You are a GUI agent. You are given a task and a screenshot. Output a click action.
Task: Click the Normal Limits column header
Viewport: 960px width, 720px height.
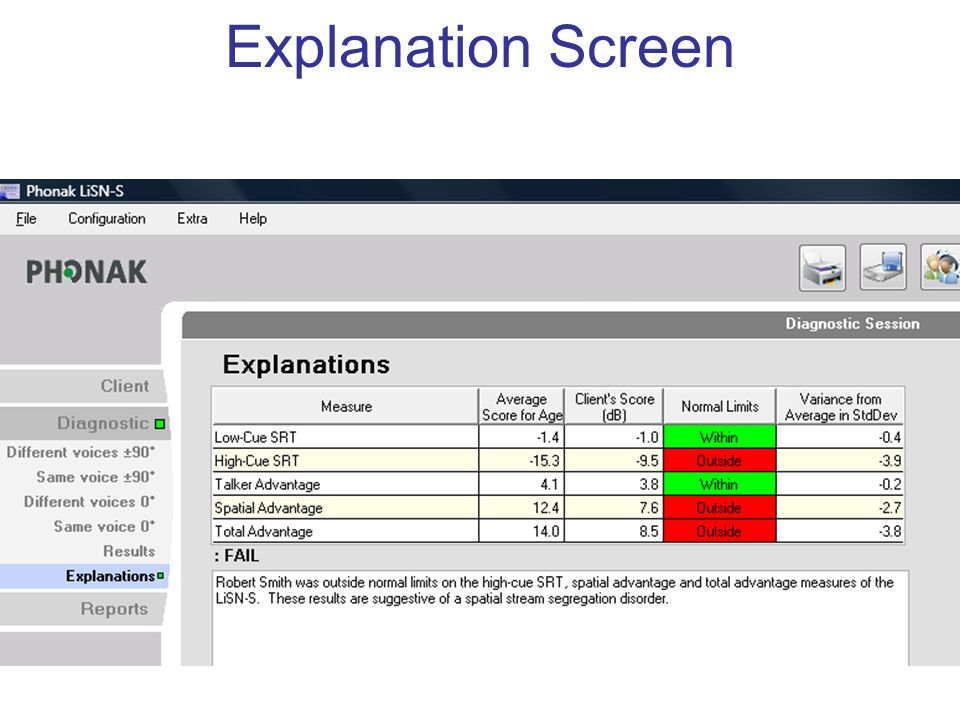[720, 407]
